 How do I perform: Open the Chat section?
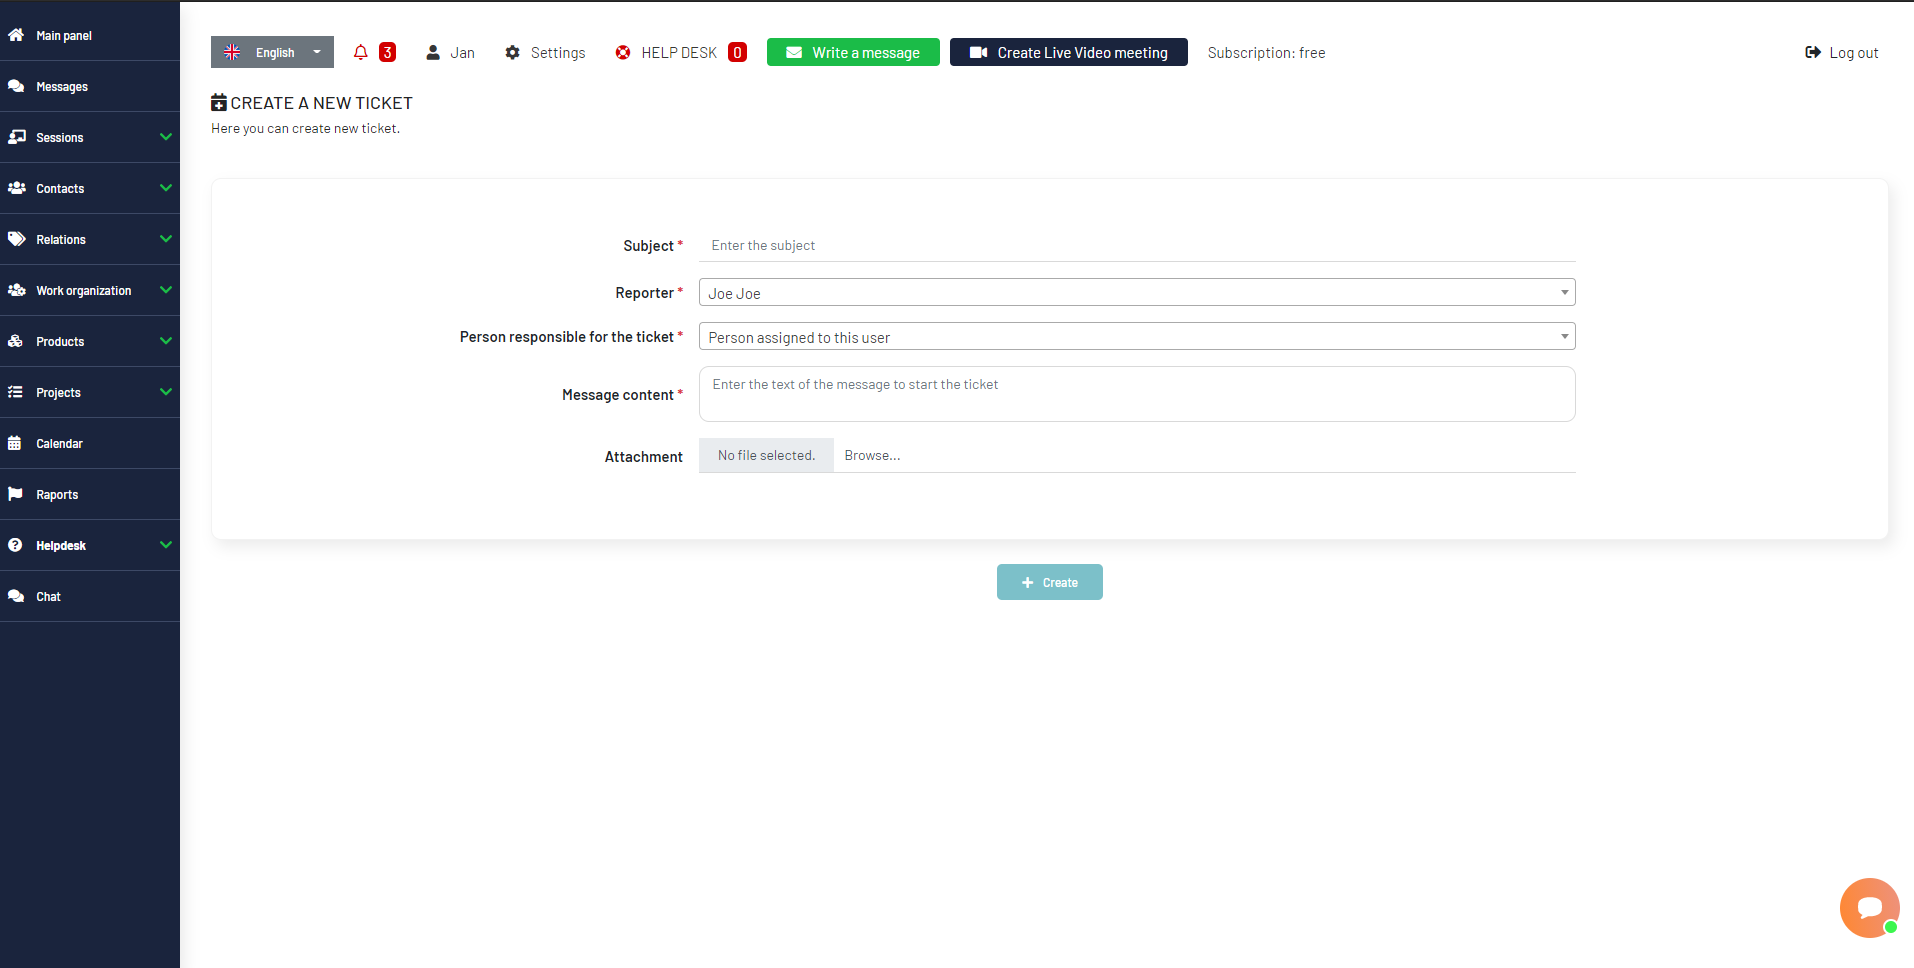click(47, 596)
